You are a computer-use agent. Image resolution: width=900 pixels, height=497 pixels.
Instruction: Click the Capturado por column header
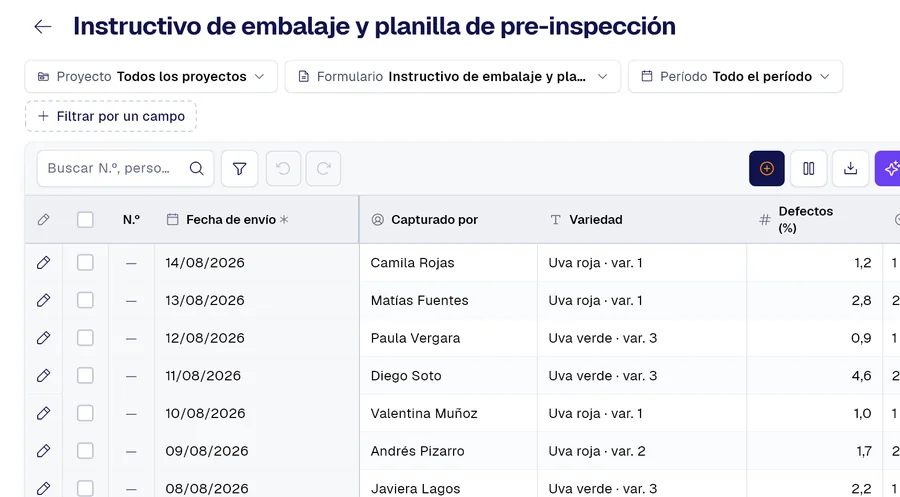tap(449, 220)
